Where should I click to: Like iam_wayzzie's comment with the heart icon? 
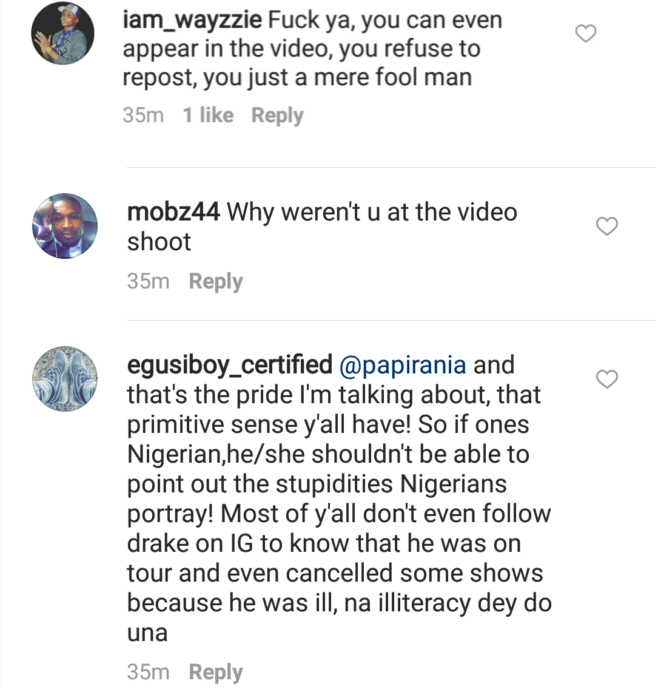click(x=586, y=33)
